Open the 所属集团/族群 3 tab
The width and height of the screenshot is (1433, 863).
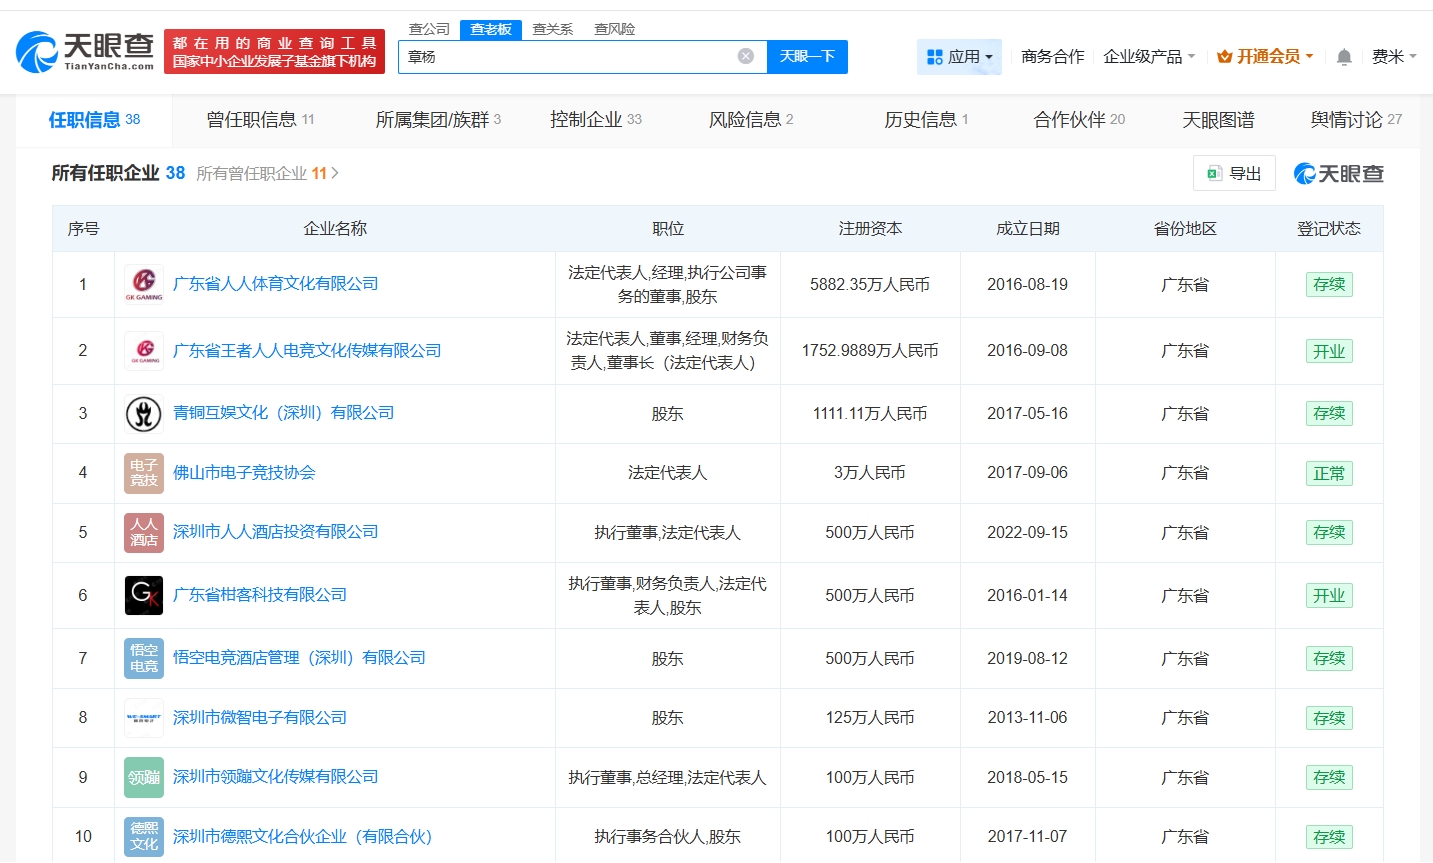[x=438, y=120]
